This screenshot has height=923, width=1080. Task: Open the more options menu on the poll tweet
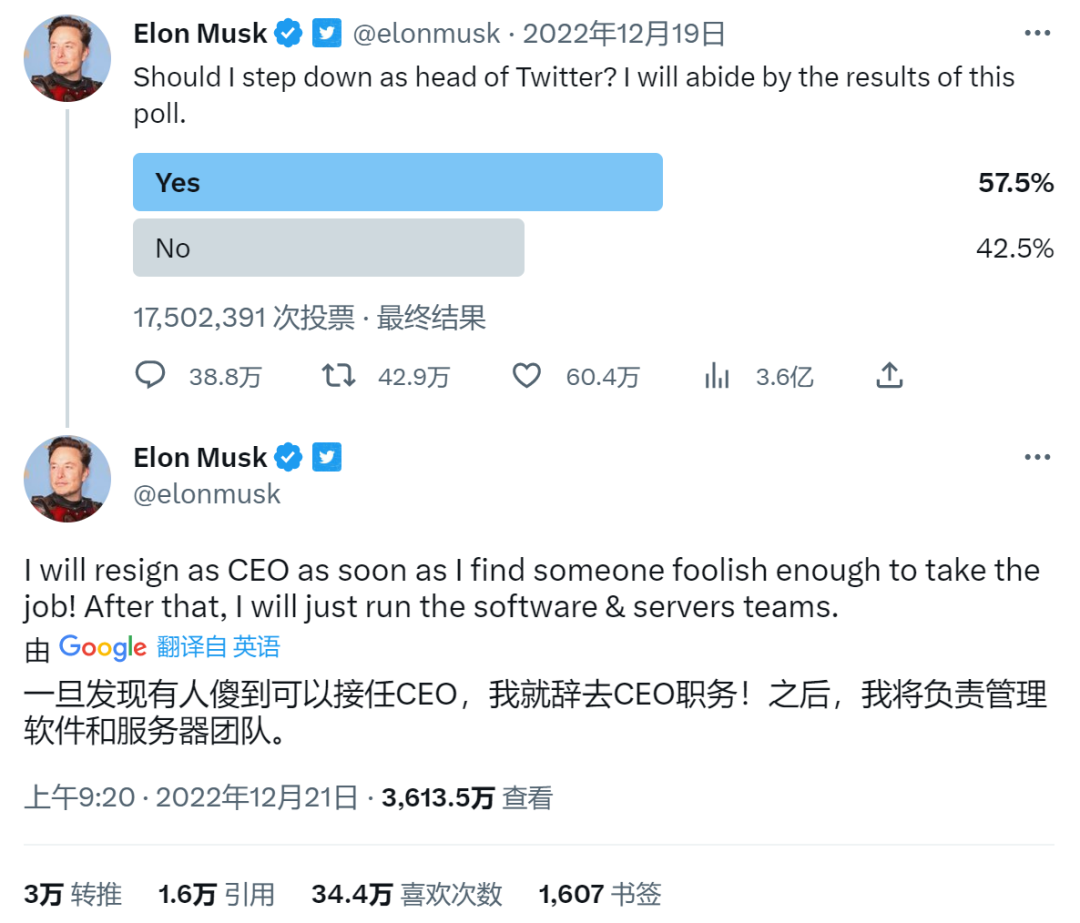click(1038, 33)
